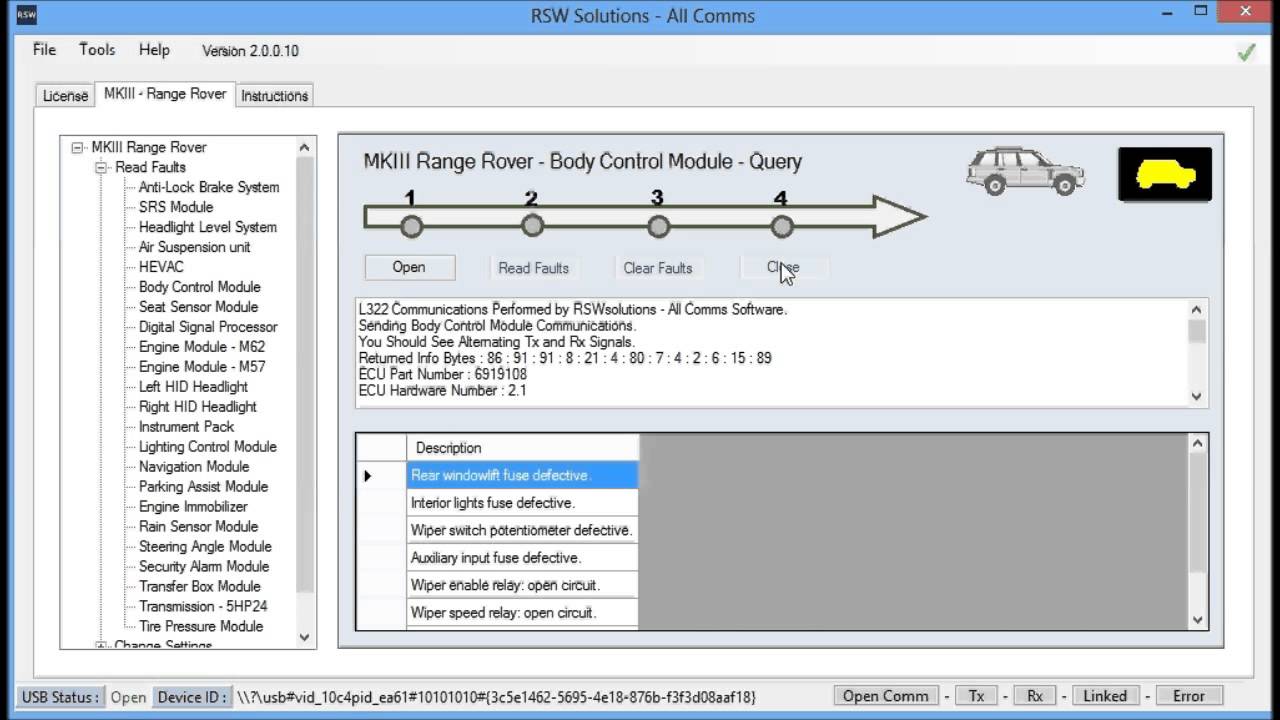1280x720 pixels.
Task: Select Navigation Module in tree
Action: coord(194,467)
